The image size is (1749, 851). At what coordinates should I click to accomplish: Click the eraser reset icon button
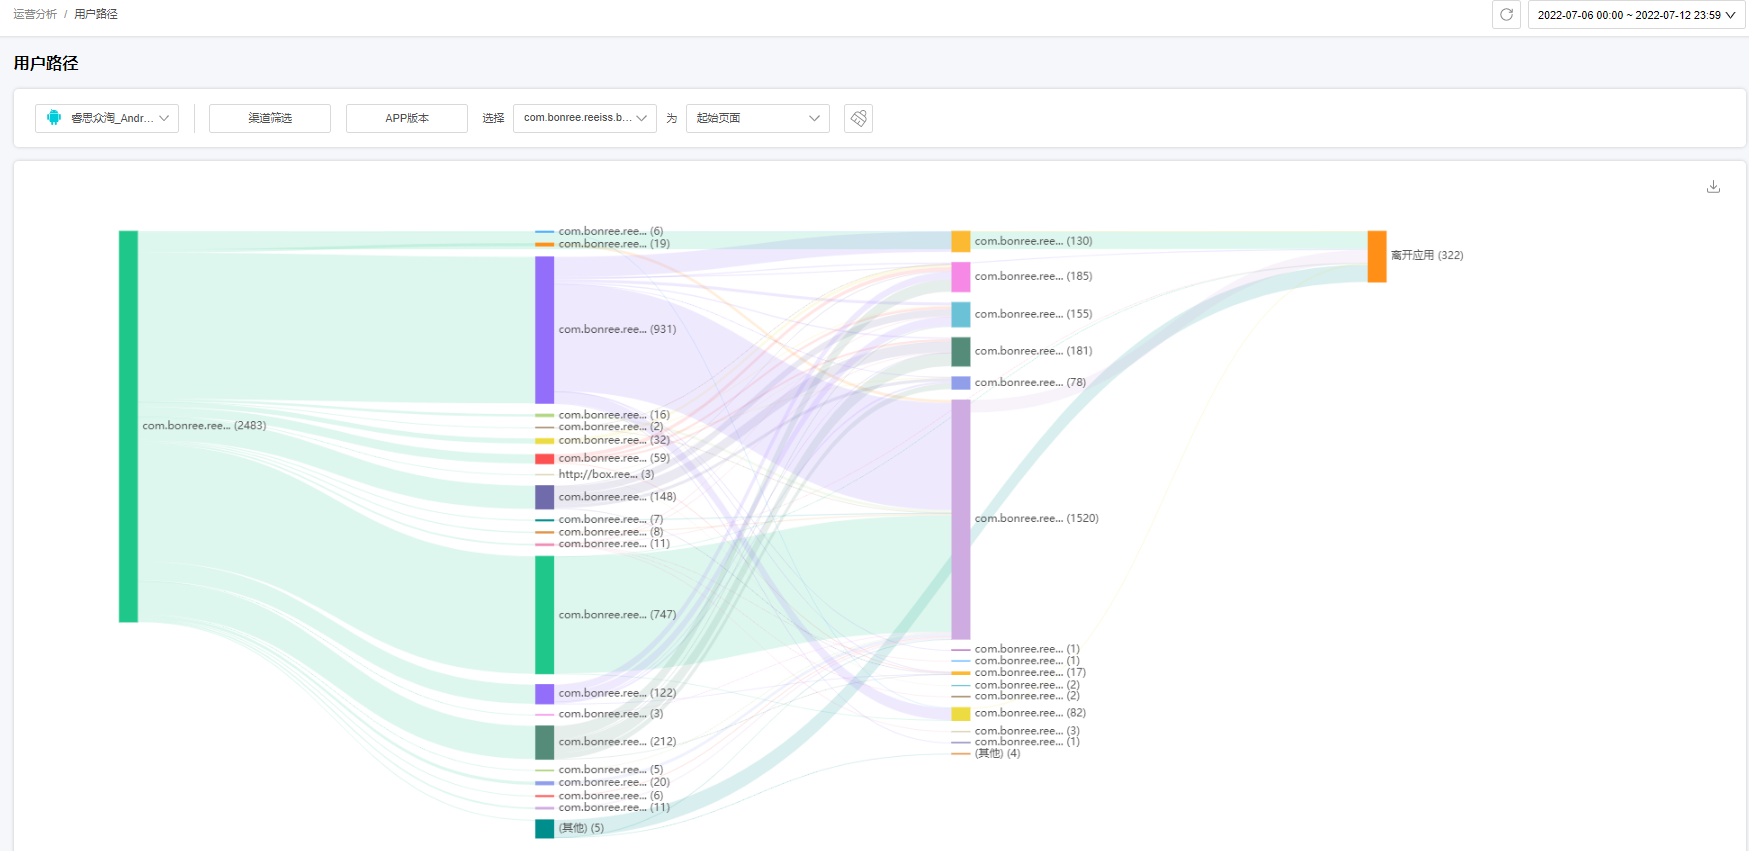[858, 118]
